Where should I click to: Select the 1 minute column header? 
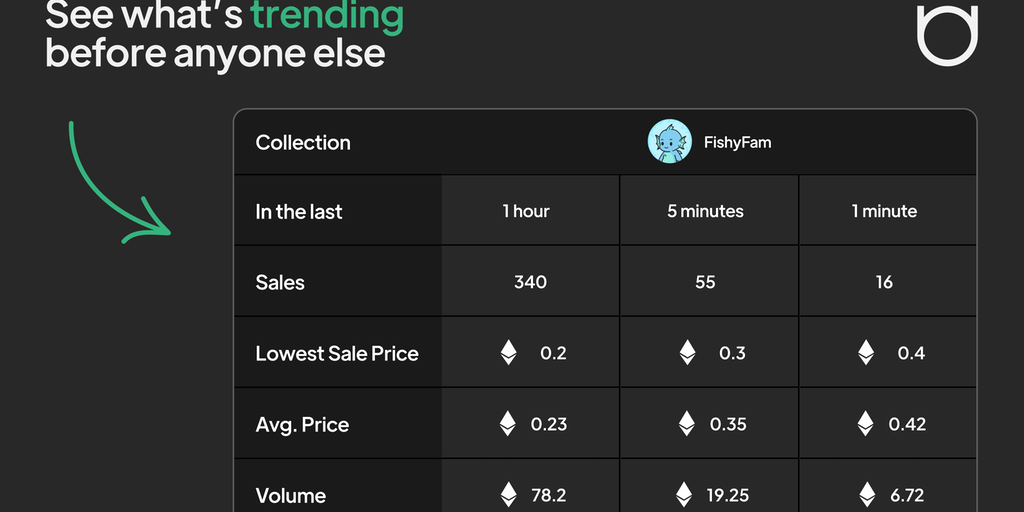pyautogui.click(x=884, y=211)
